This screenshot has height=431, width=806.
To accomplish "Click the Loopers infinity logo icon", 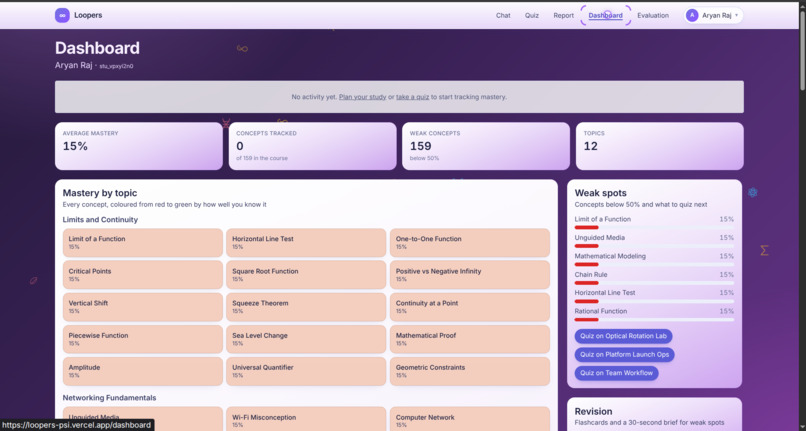I will tap(62, 15).
